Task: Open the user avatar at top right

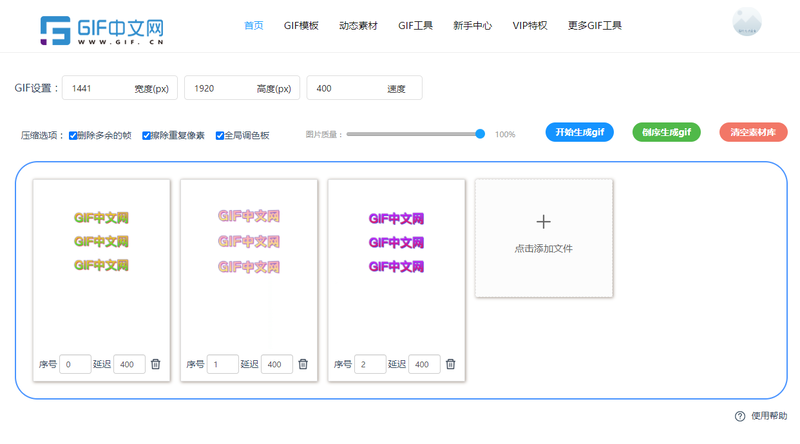Action: tap(746, 22)
